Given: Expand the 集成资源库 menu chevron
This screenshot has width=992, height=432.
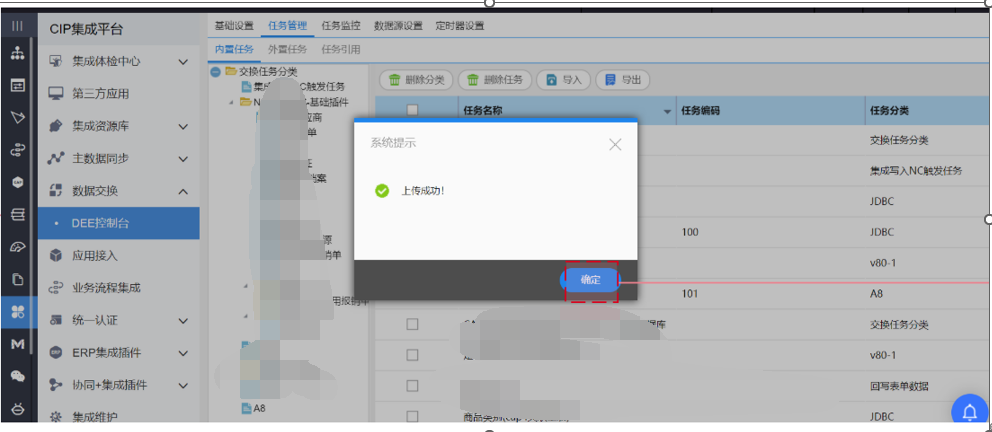Looking at the screenshot, I should (183, 127).
